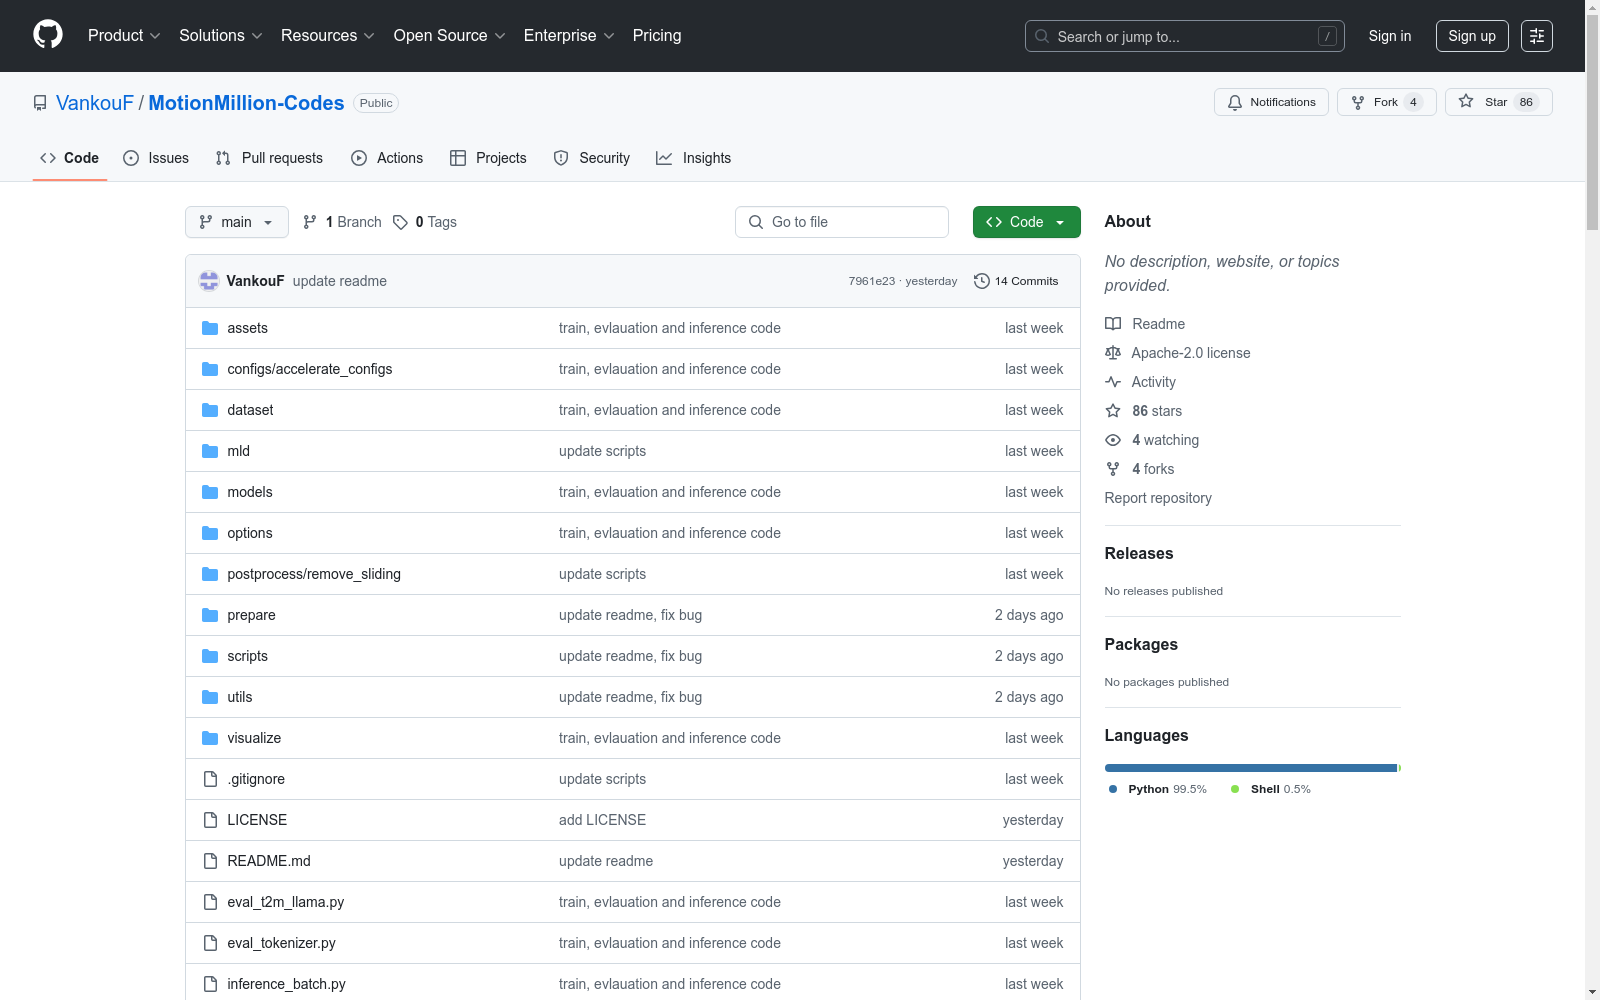Expand the Enterprise menu
The height and width of the screenshot is (1000, 1600).
[569, 35]
